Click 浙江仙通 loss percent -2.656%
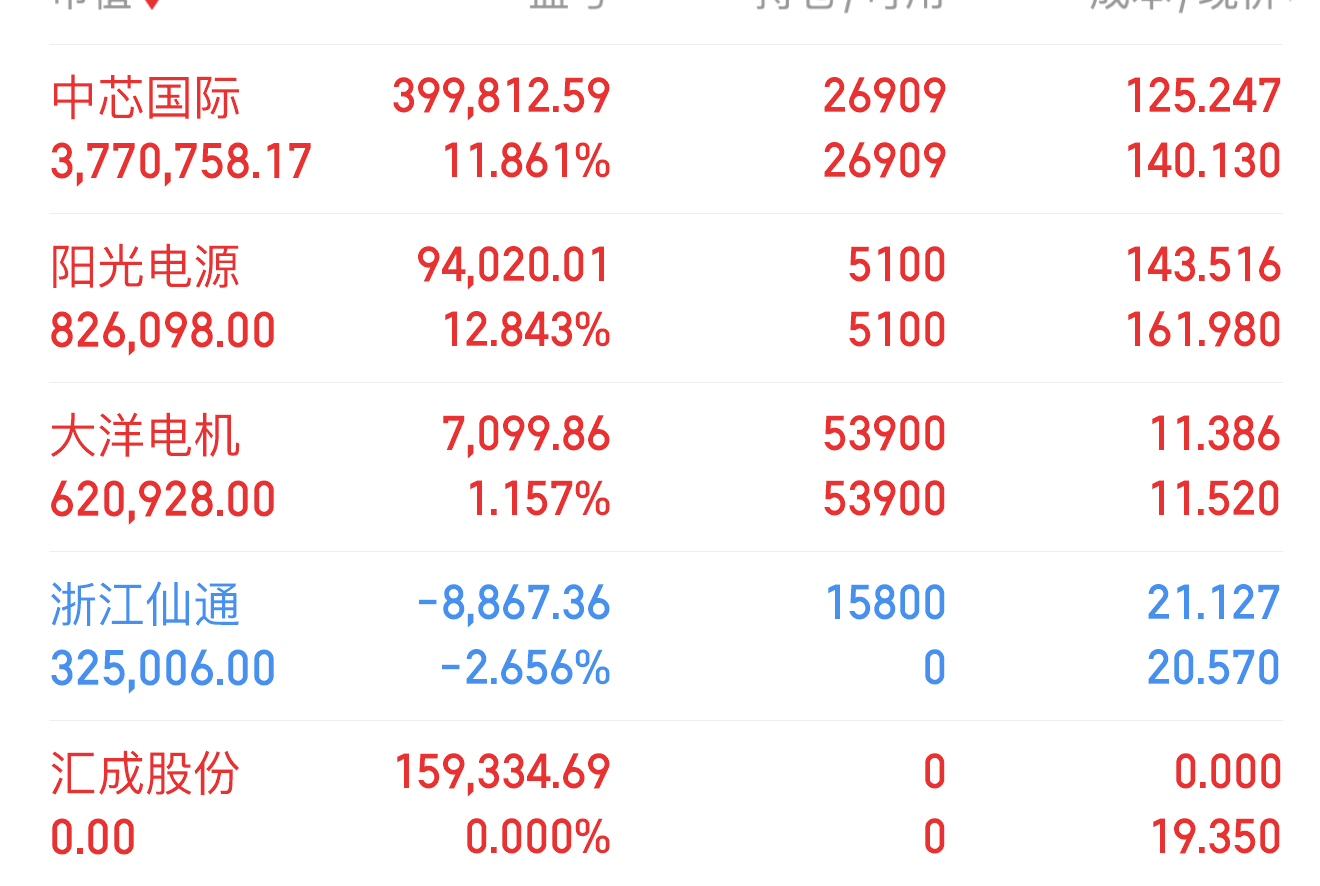 coord(525,668)
